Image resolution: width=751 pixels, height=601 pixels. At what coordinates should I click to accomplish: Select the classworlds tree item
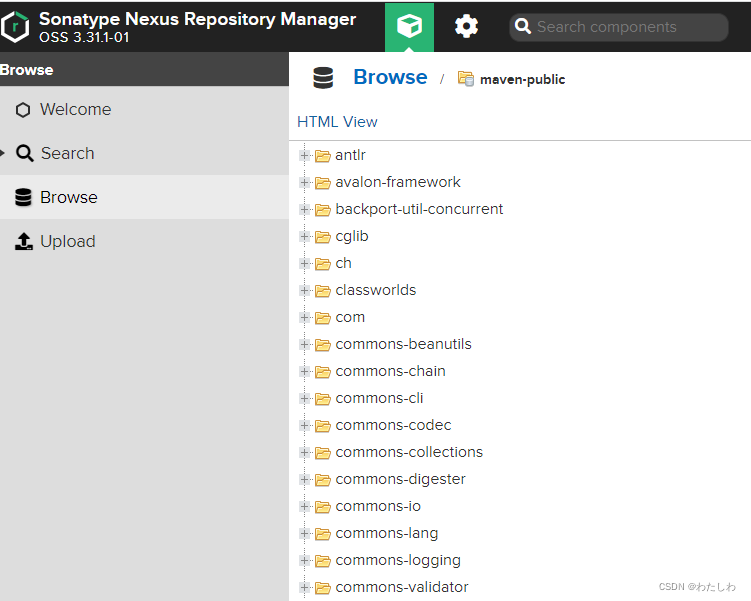point(376,290)
